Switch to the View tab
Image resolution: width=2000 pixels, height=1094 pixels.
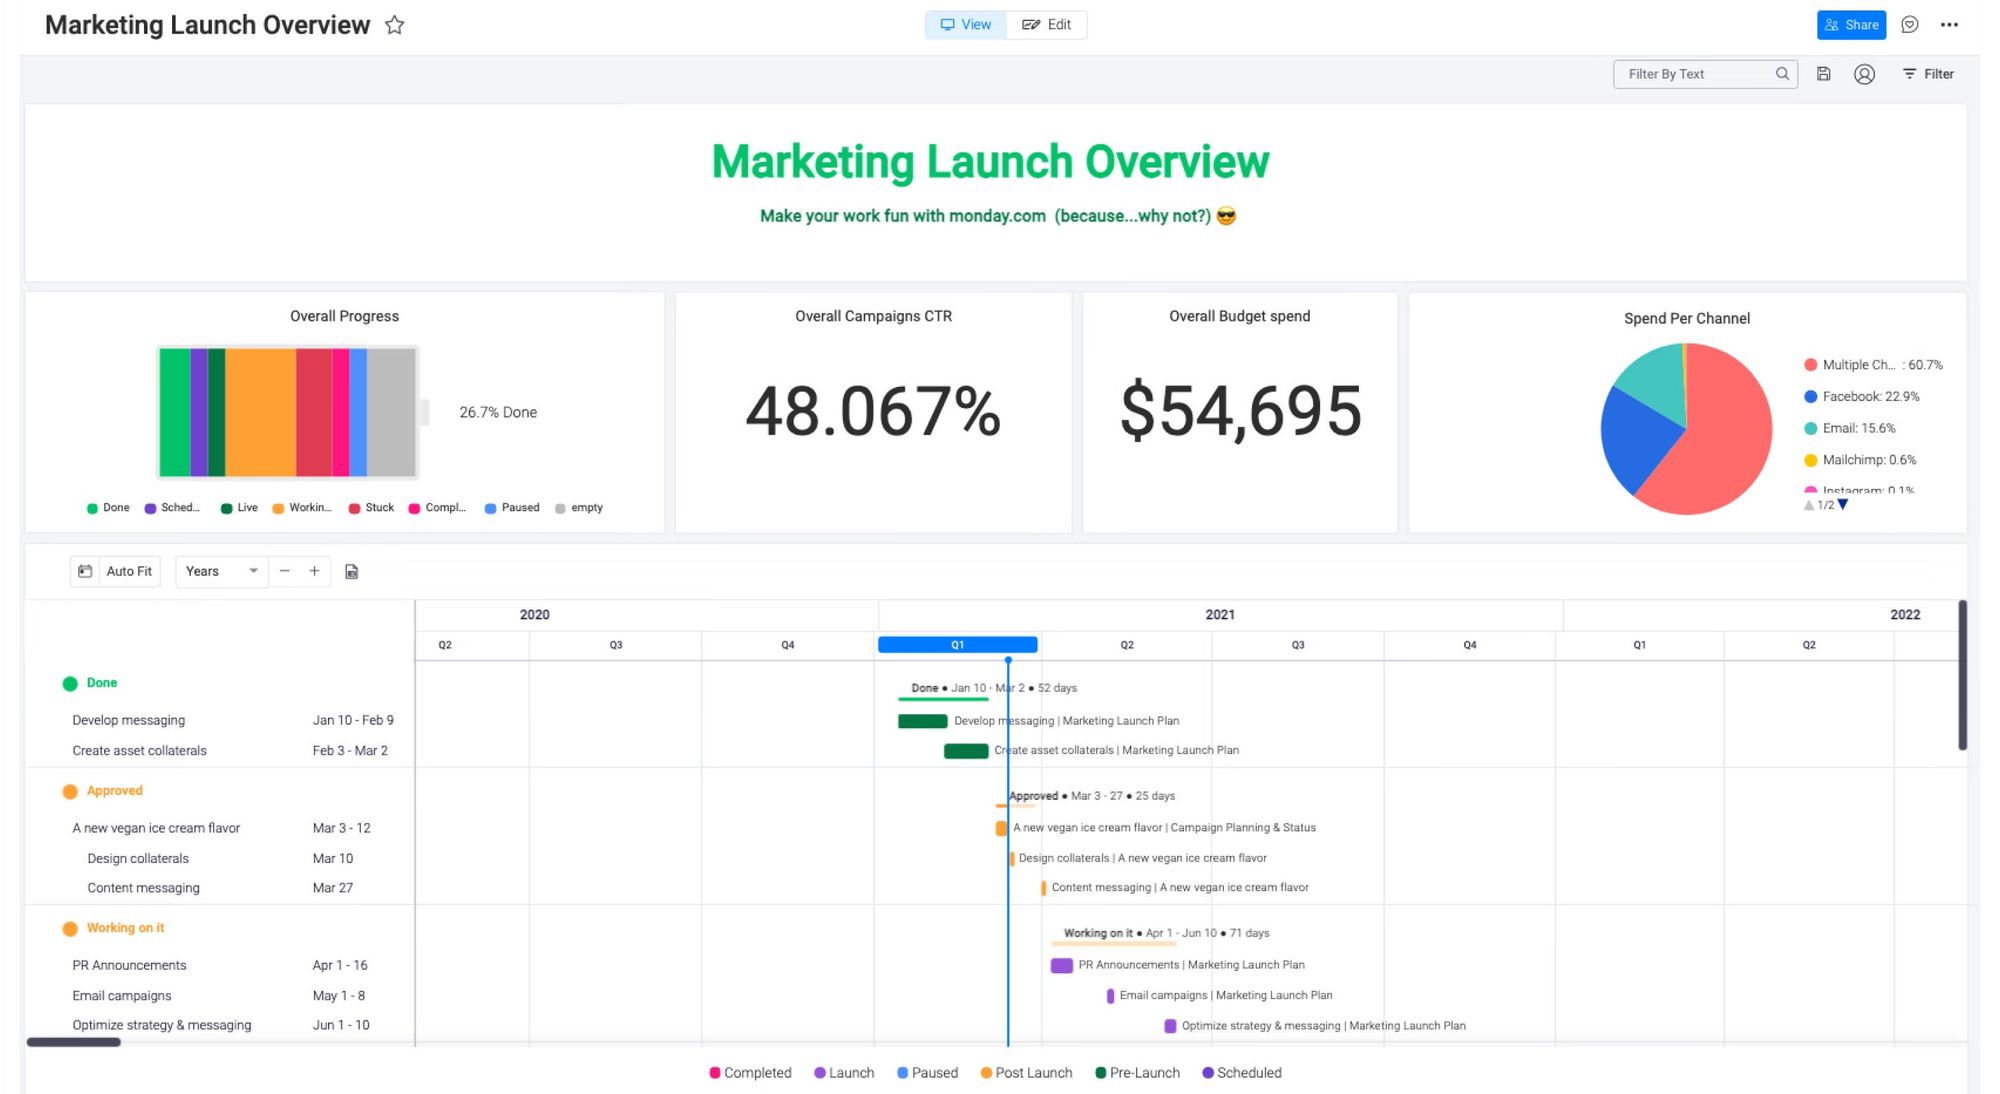[966, 25]
